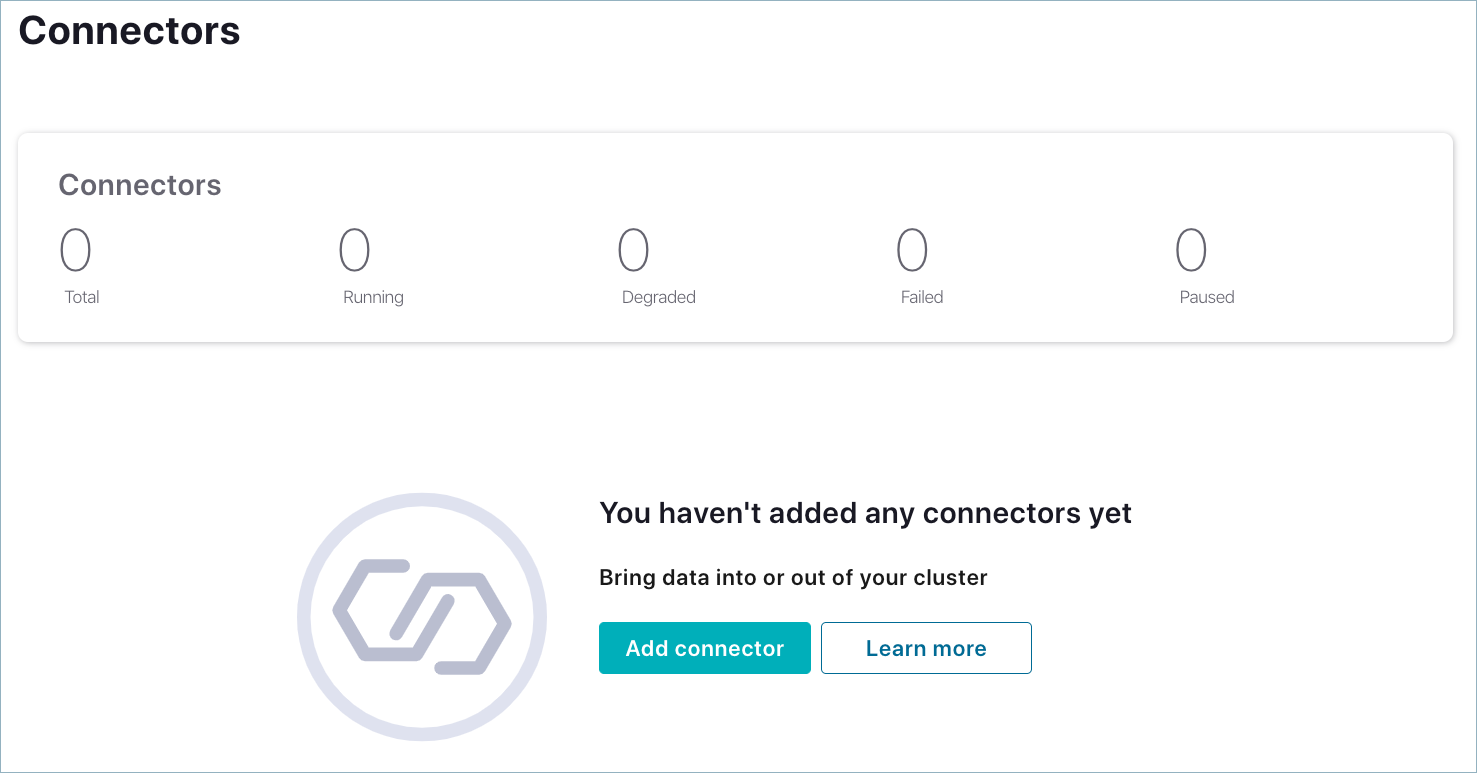Select the Total connectors count
Screen dimensions: 1477x773
coord(76,250)
